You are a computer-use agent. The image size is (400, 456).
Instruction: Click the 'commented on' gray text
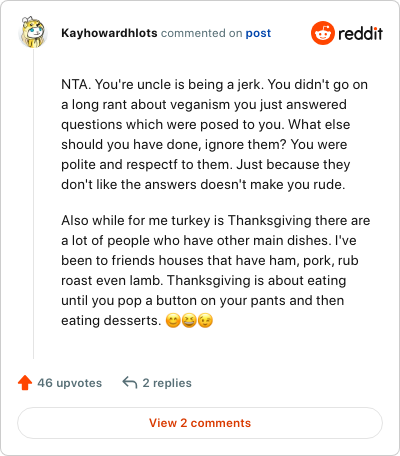(x=201, y=33)
